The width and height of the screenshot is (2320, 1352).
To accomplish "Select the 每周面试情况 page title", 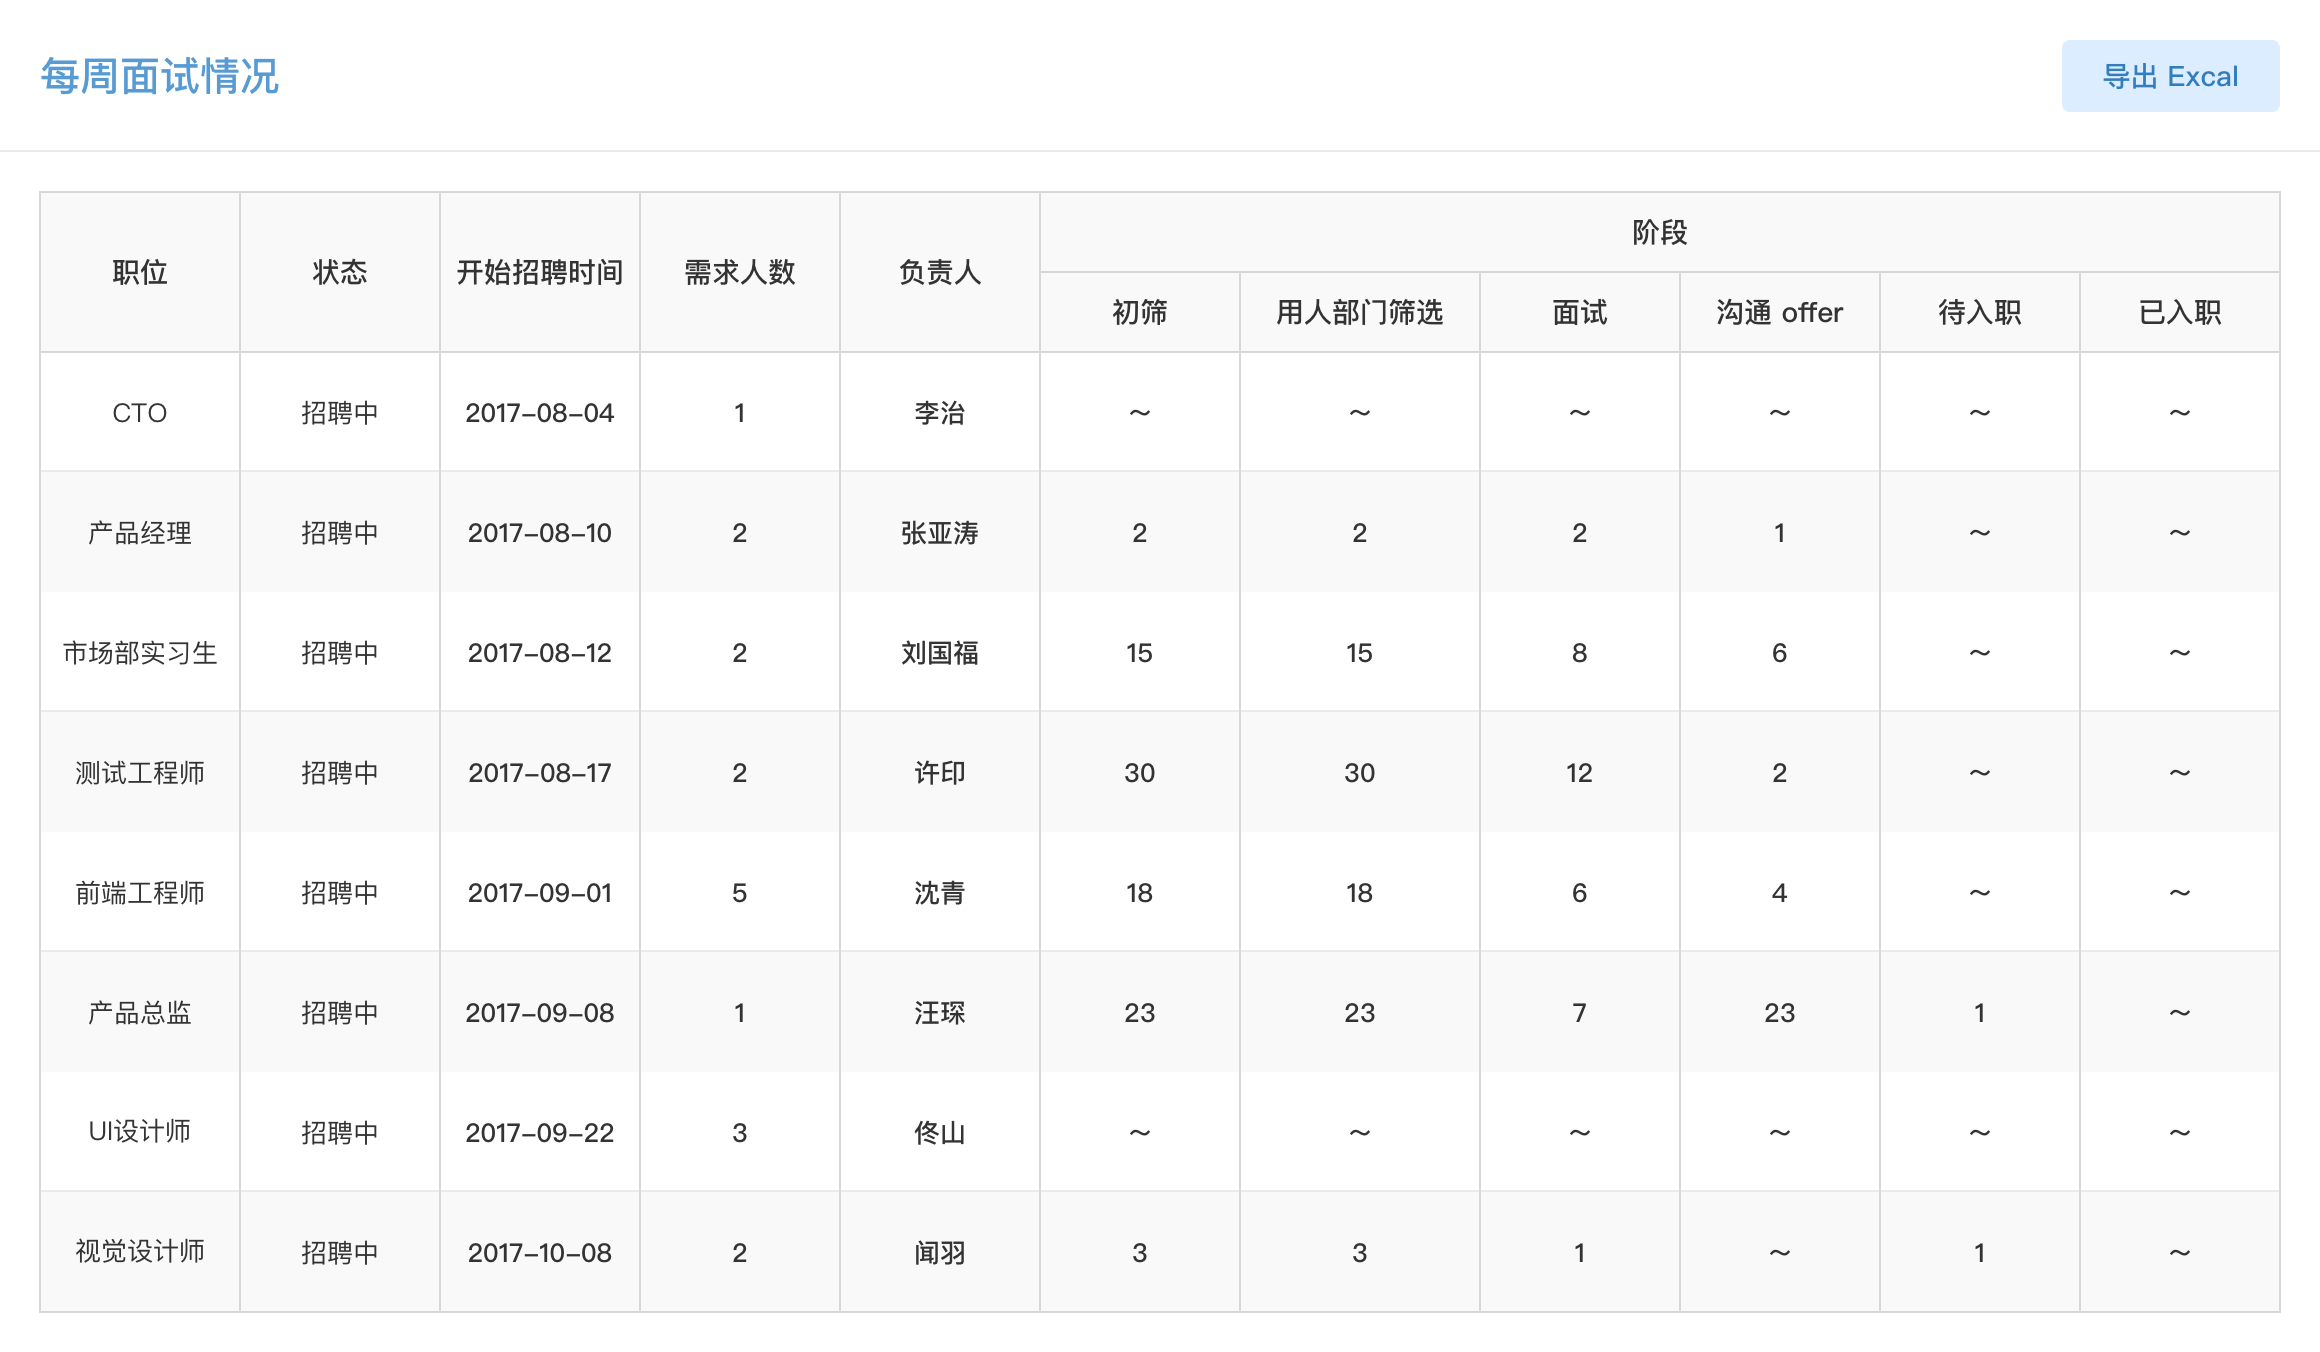I will pos(159,76).
